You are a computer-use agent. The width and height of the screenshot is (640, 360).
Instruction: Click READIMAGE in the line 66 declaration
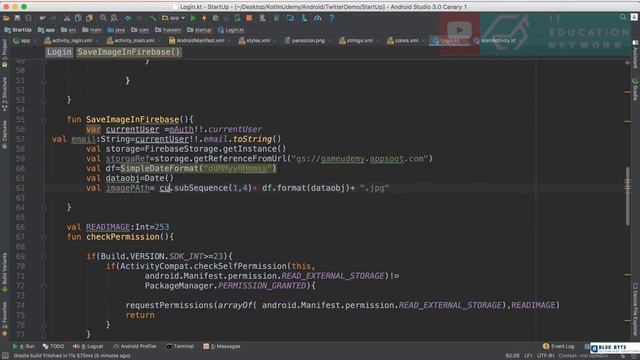[108, 227]
